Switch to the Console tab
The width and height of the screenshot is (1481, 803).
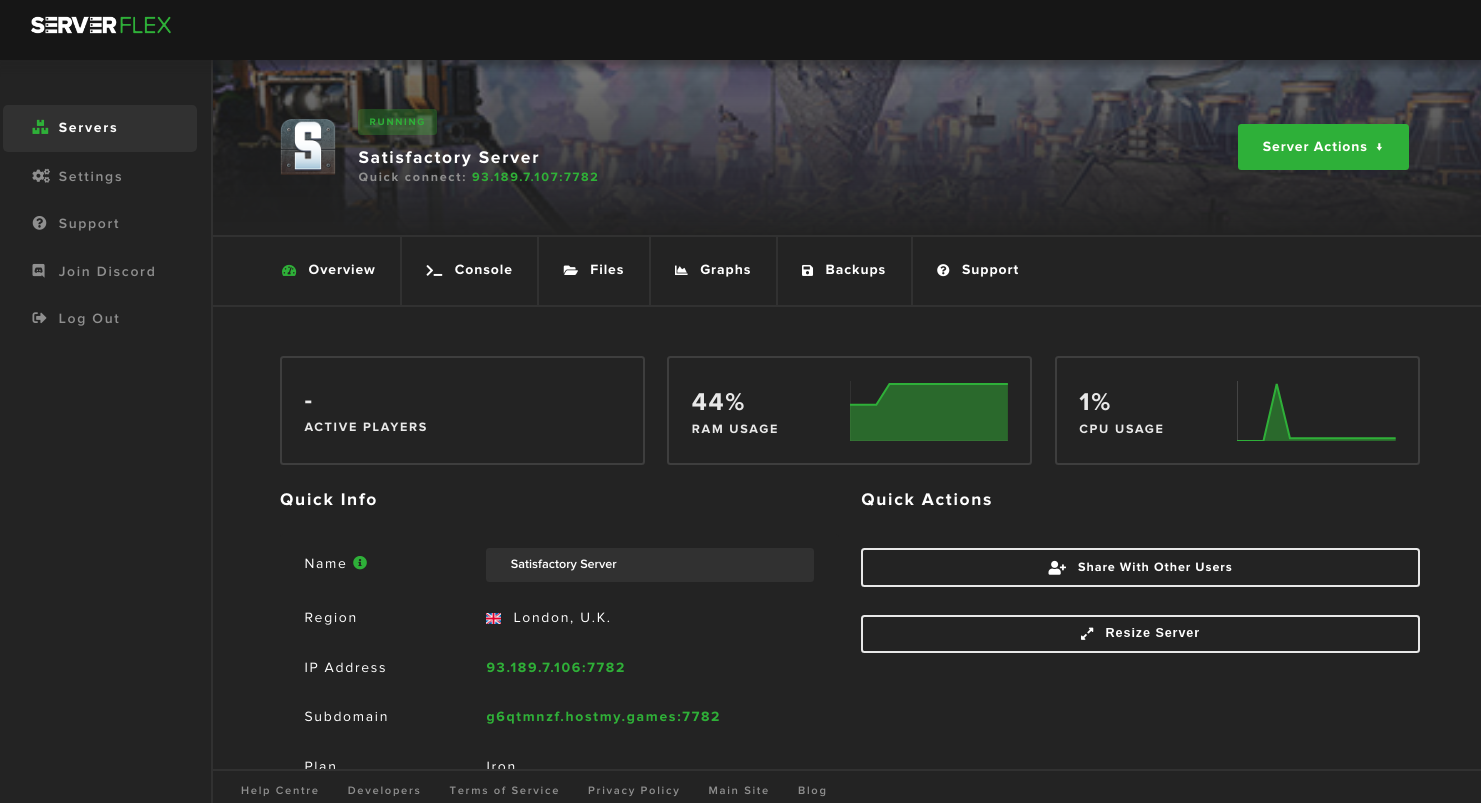(x=470, y=270)
